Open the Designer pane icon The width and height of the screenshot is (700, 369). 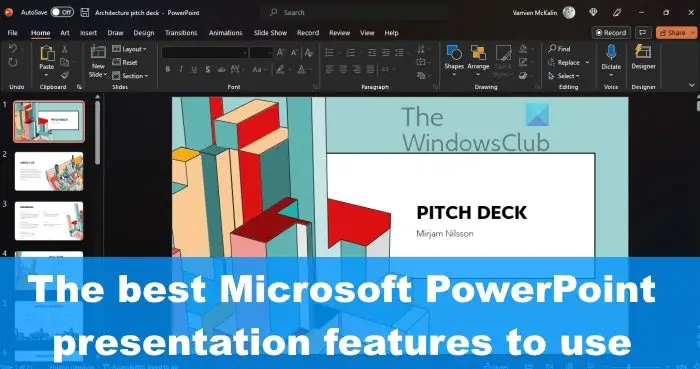tap(643, 52)
